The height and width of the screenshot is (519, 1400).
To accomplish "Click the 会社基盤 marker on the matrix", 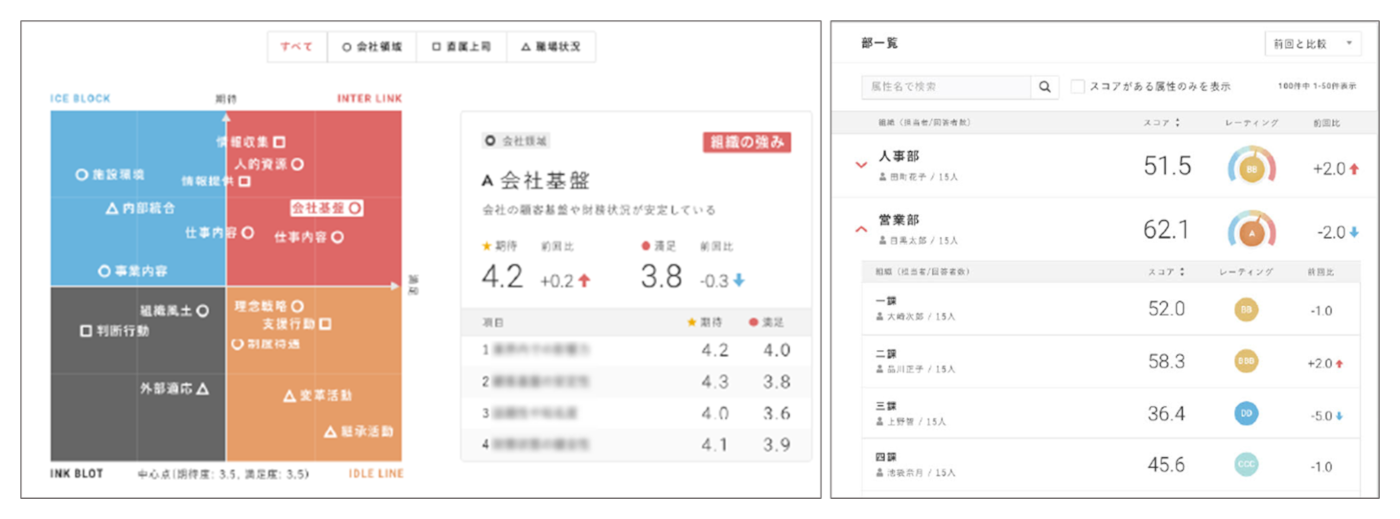I will [x=356, y=208].
